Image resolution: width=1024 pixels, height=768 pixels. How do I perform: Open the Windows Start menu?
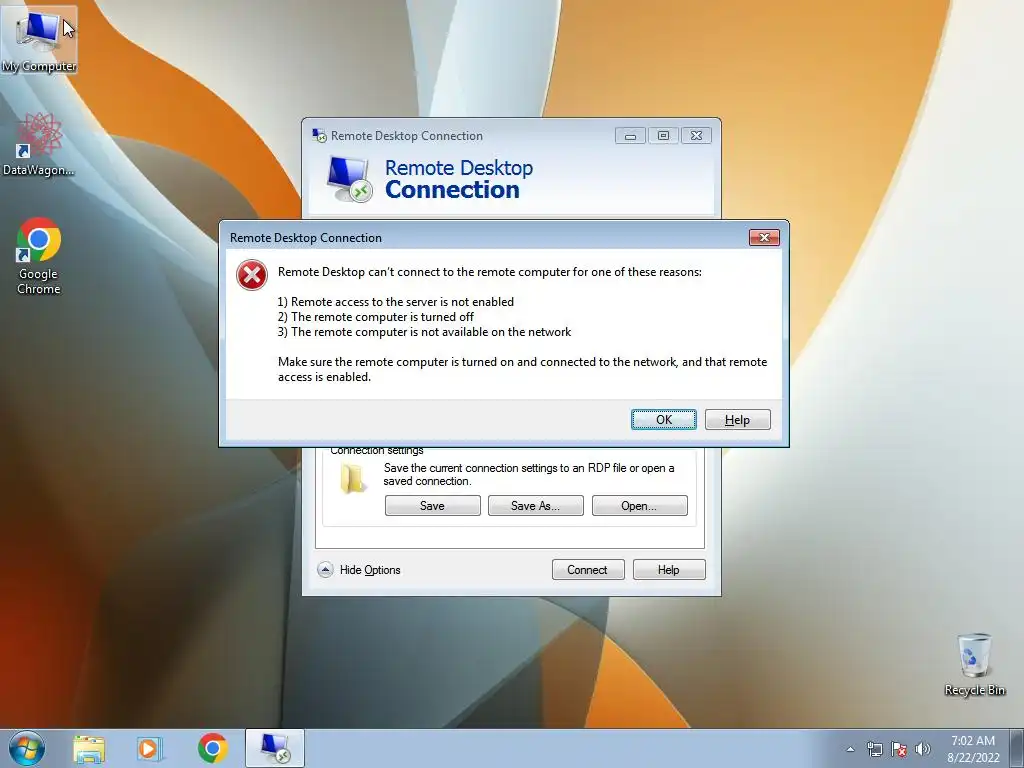[x=27, y=748]
